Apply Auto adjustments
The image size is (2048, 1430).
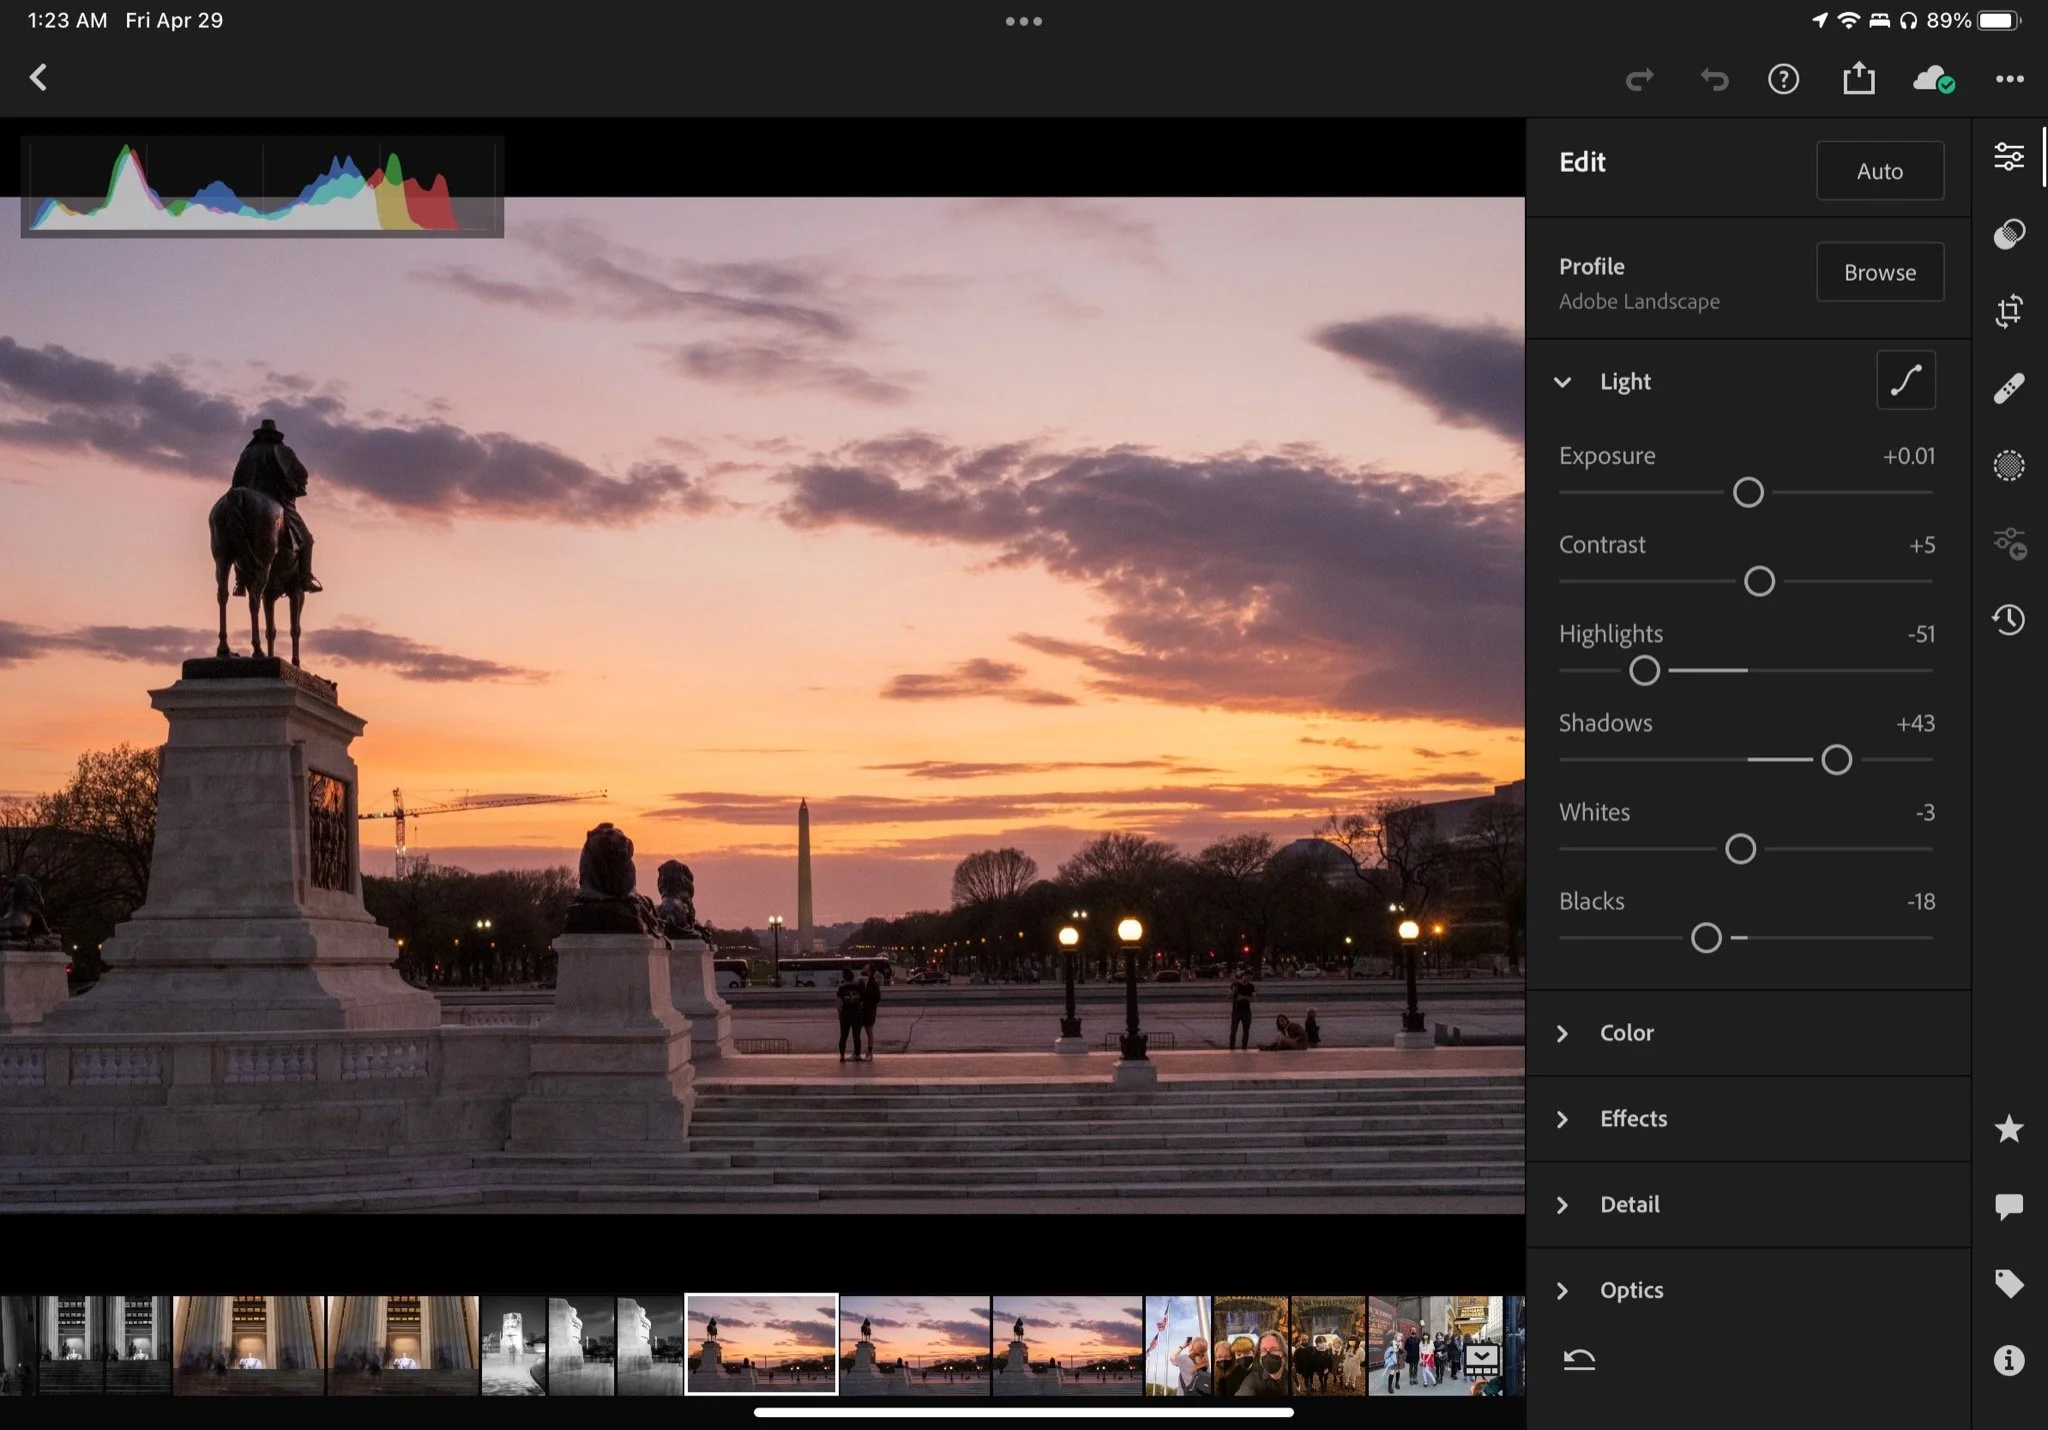(1878, 171)
